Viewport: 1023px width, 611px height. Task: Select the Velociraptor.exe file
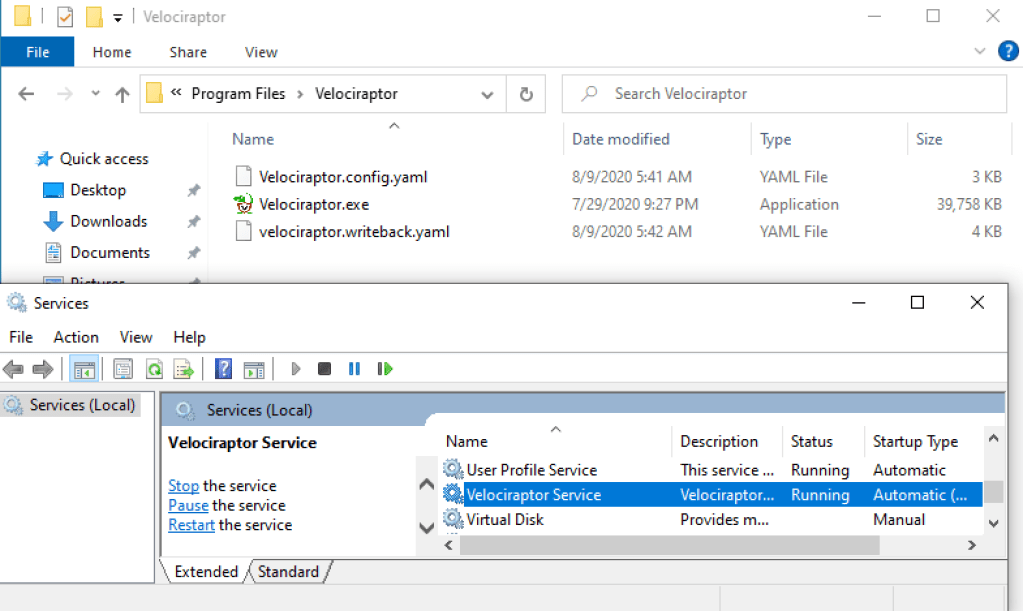[x=314, y=204]
